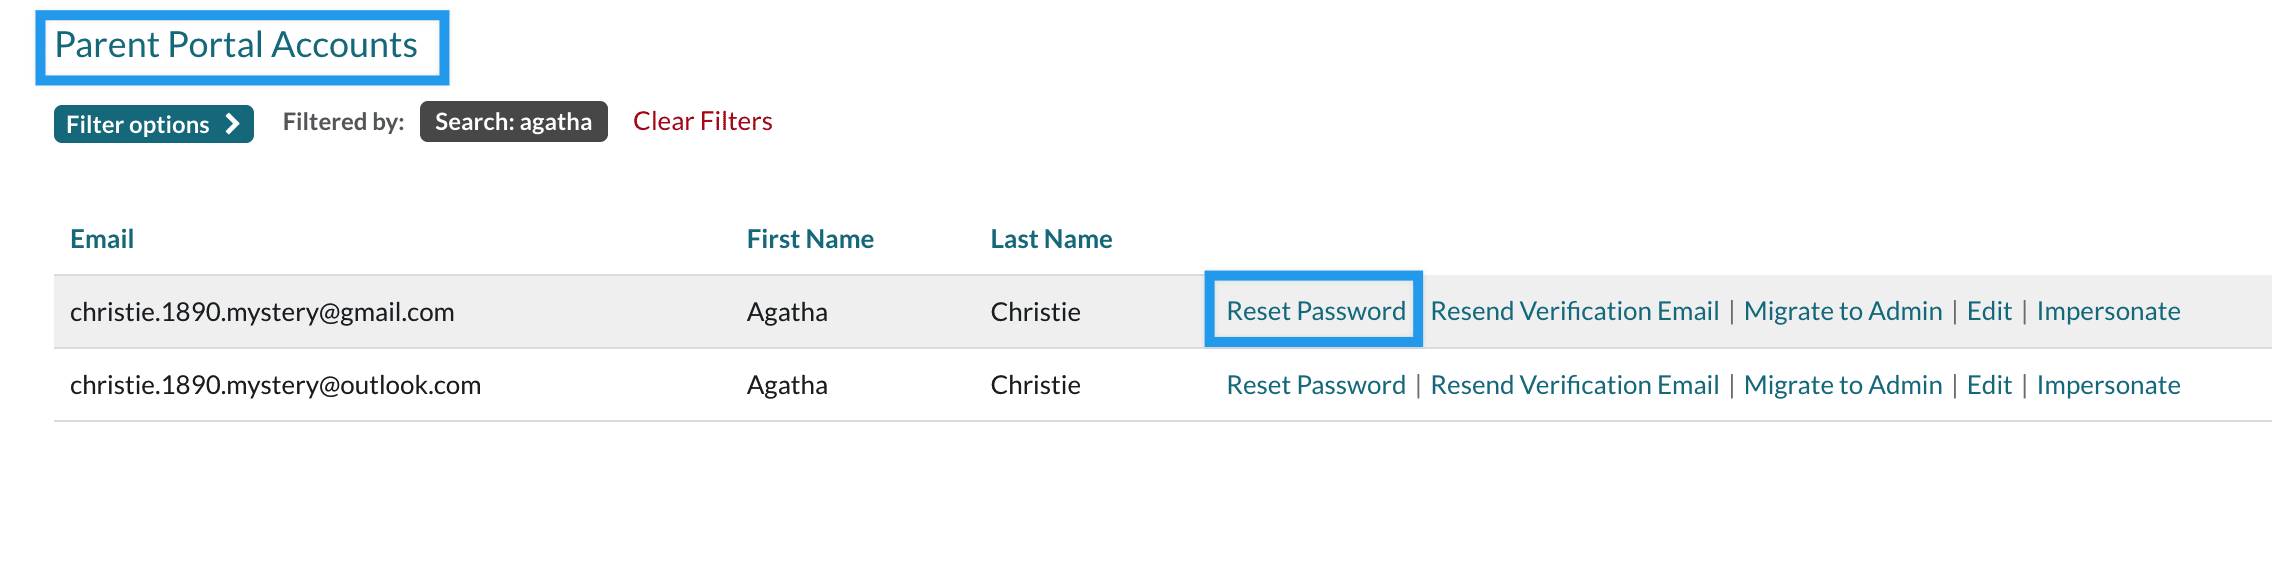Resend Verification Email for gmail.com account
2272x588 pixels.
(x=1574, y=311)
